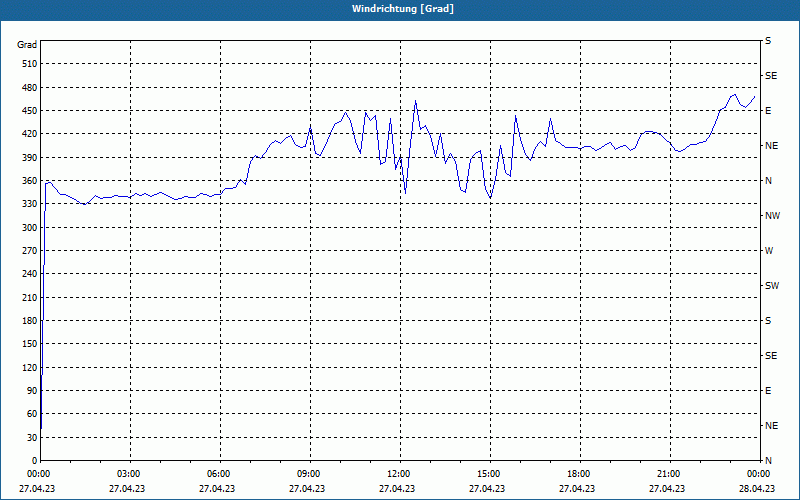Click the 420 value on the axis
Viewport: 800px width, 500px height.
30,134
